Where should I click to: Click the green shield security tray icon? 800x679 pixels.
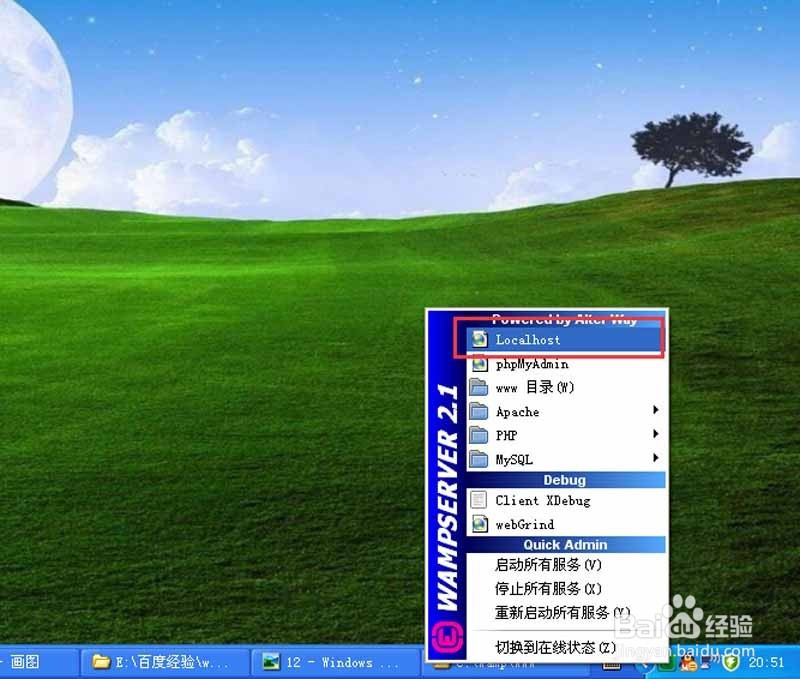pyautogui.click(x=731, y=664)
